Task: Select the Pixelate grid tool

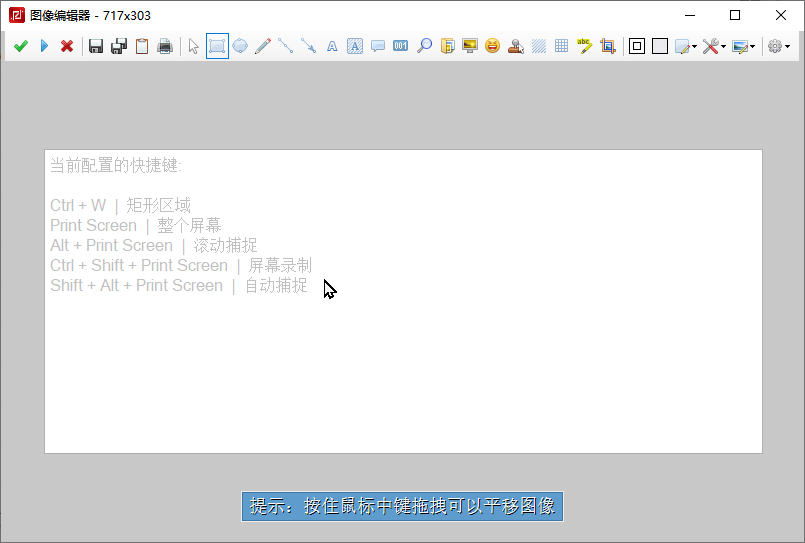Action: (x=562, y=46)
